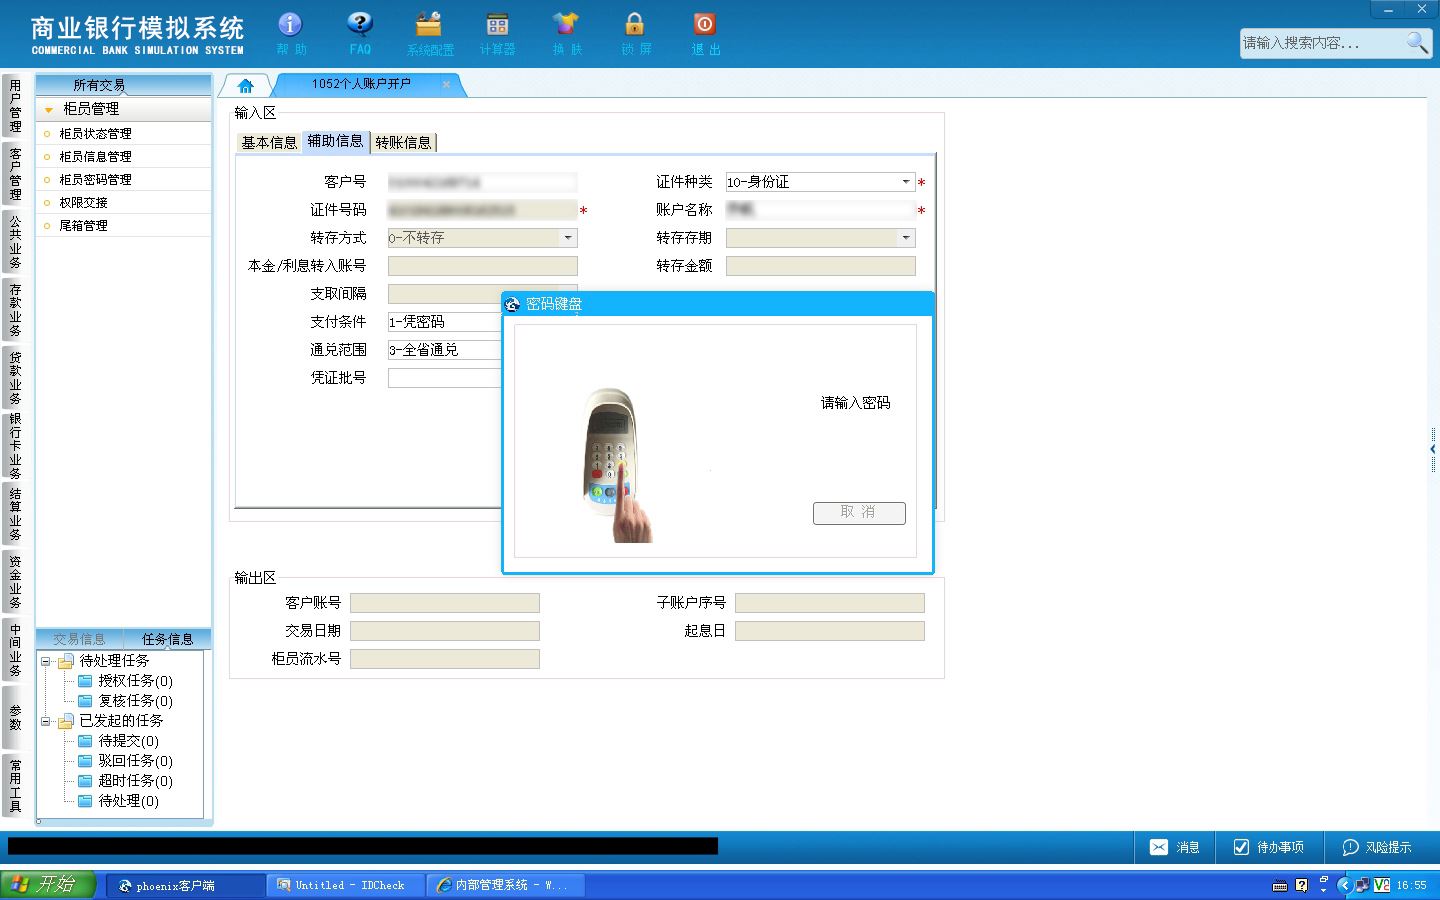Image resolution: width=1440 pixels, height=900 pixels.
Task: Open 客户管理 side tab
Action: (15, 173)
